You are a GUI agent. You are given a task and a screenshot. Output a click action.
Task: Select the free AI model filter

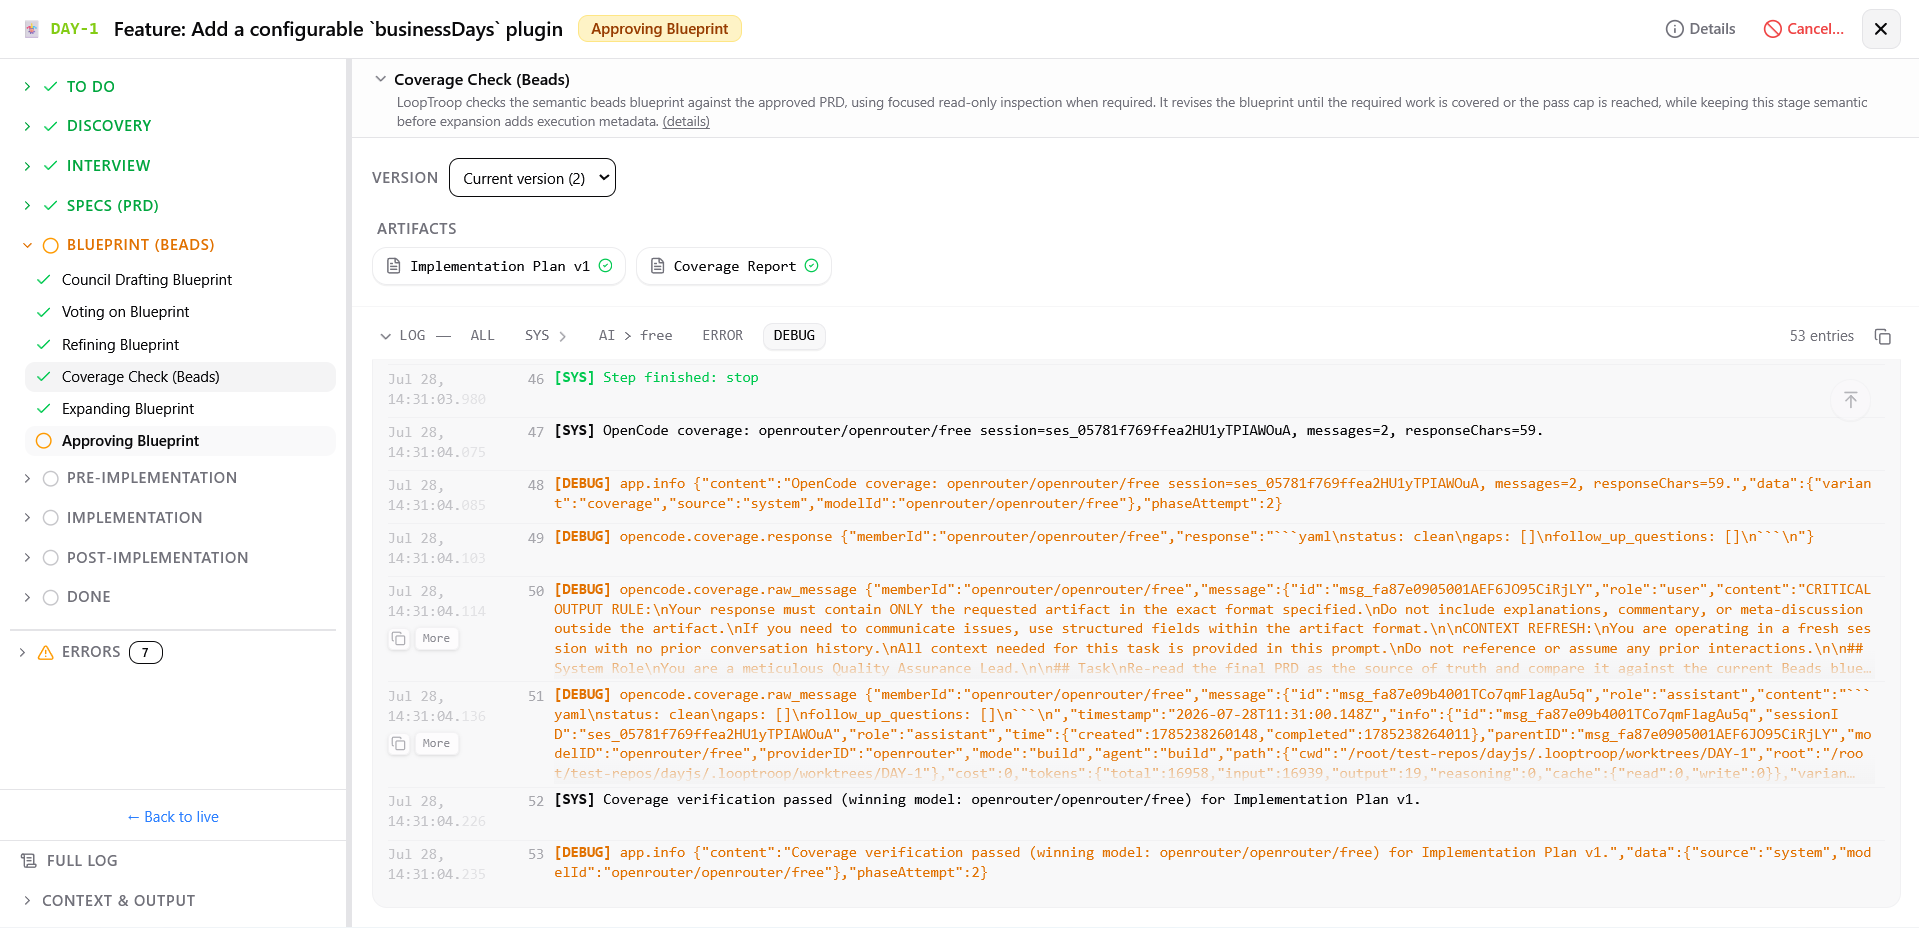(x=656, y=336)
